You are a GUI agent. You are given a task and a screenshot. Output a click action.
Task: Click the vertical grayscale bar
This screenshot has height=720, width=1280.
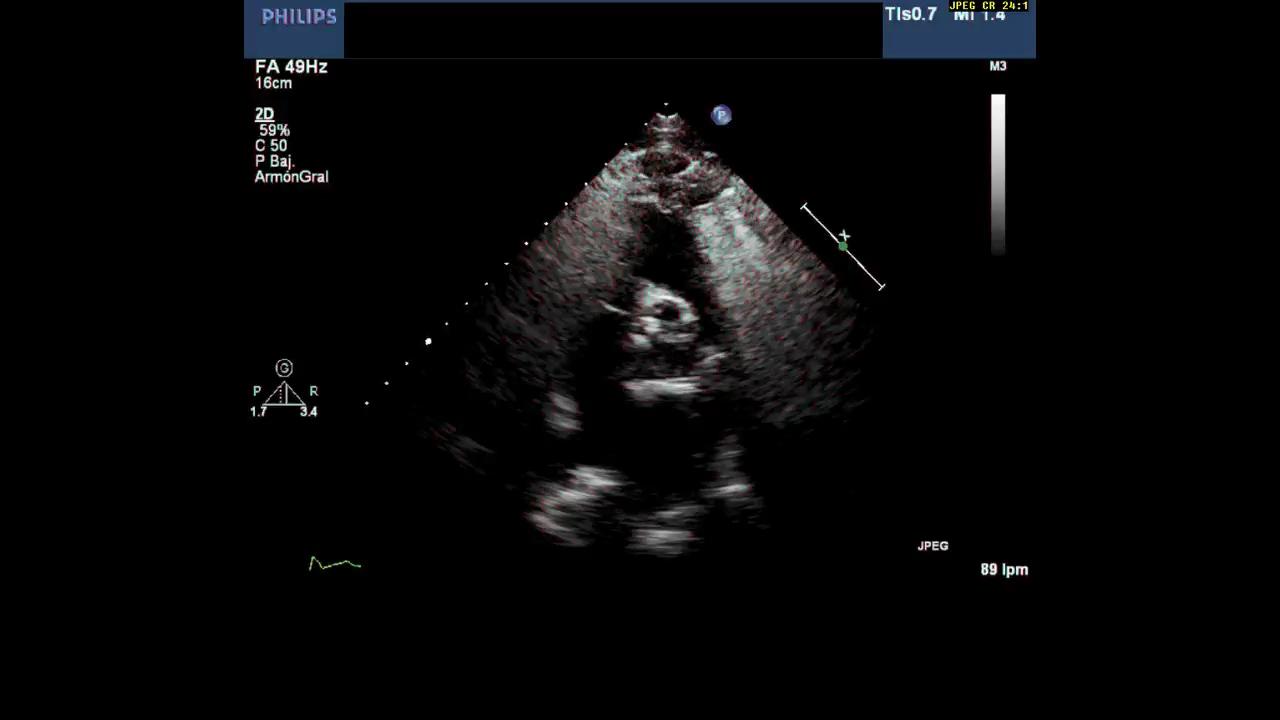[x=997, y=173]
